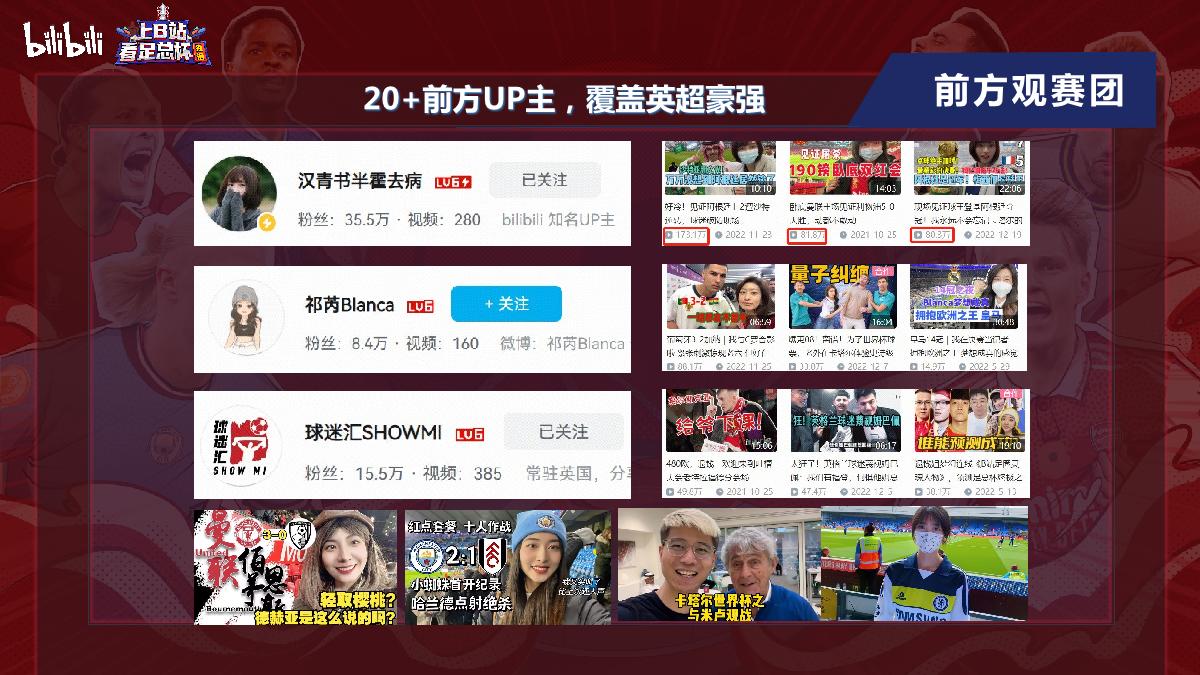This screenshot has height=675, width=1200.
Task: Click the France flag badge on the 22:06 video
Action: [1004, 159]
